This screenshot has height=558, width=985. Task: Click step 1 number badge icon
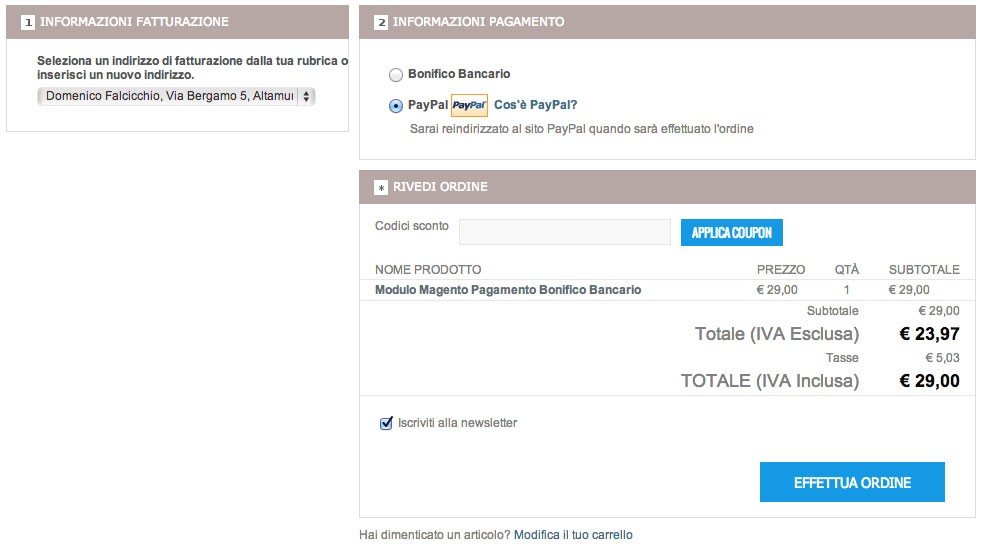click(28, 23)
